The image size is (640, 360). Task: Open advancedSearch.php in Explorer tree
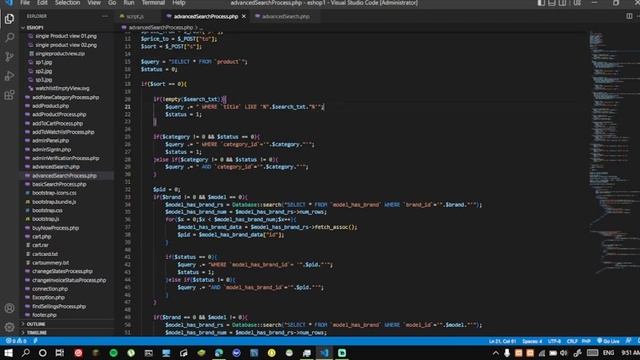point(67,167)
